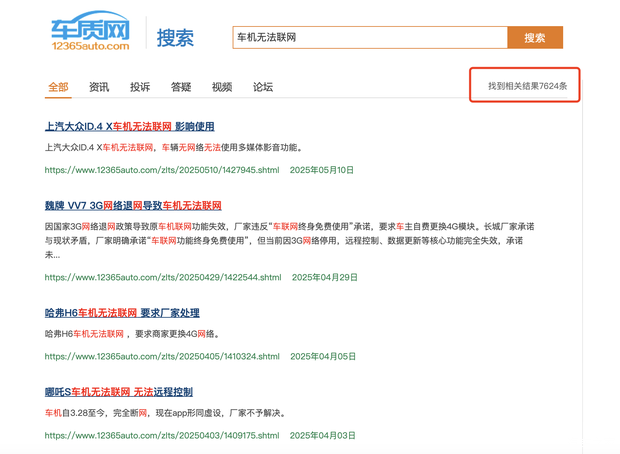Click the 车质网 12365auto.com logo
This screenshot has height=454, width=620.
coord(91,31)
